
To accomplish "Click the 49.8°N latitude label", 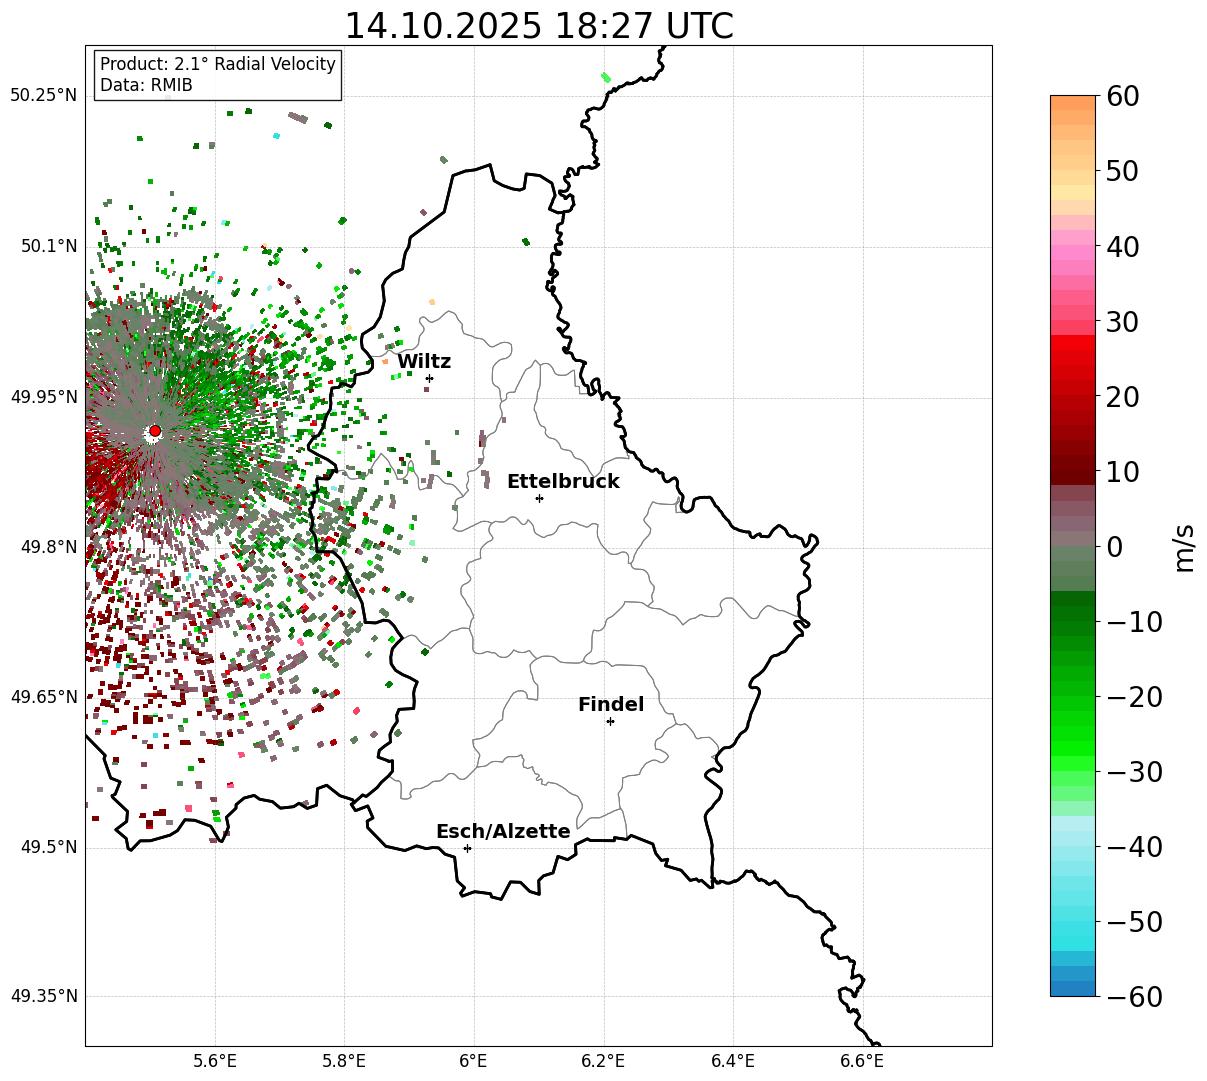I will [x=48, y=547].
